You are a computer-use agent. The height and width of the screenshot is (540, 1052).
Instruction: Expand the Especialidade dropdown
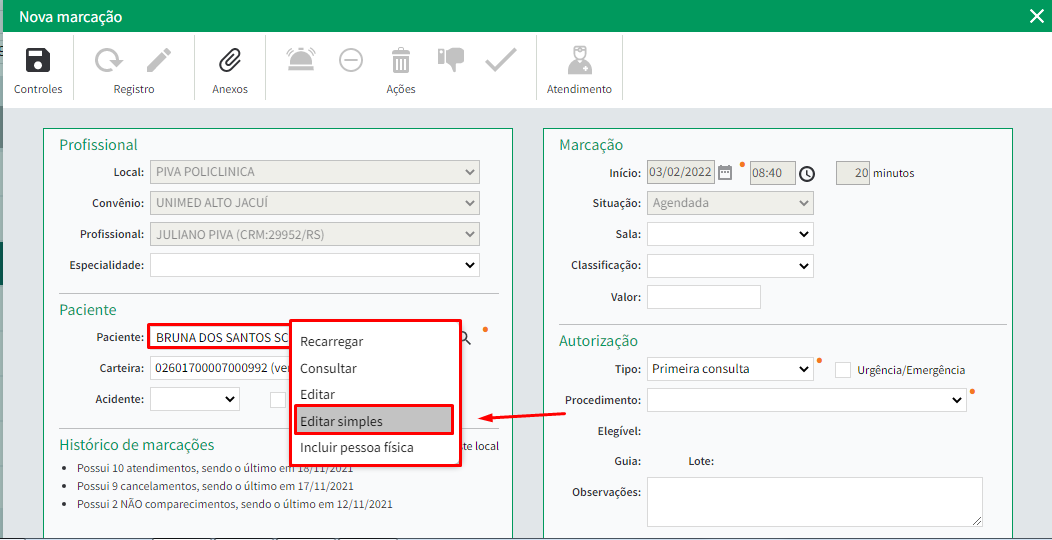(315, 265)
